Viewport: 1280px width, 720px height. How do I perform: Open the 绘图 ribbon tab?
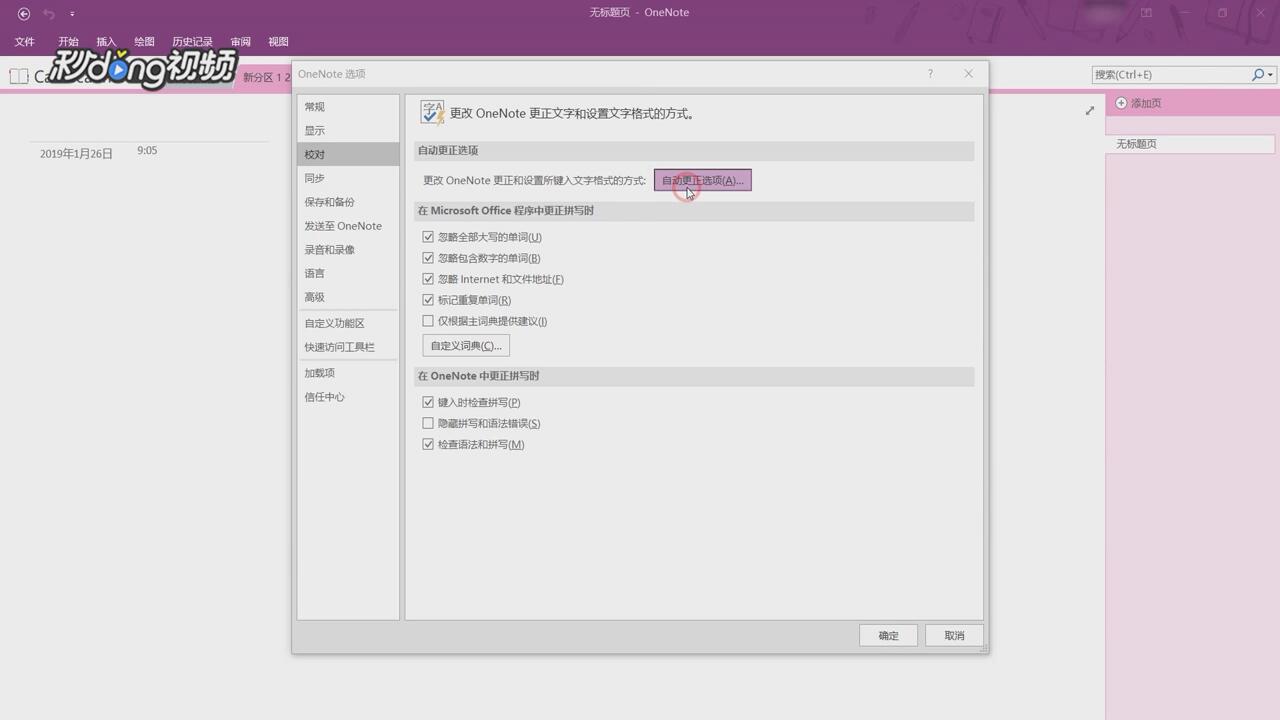pyautogui.click(x=144, y=42)
